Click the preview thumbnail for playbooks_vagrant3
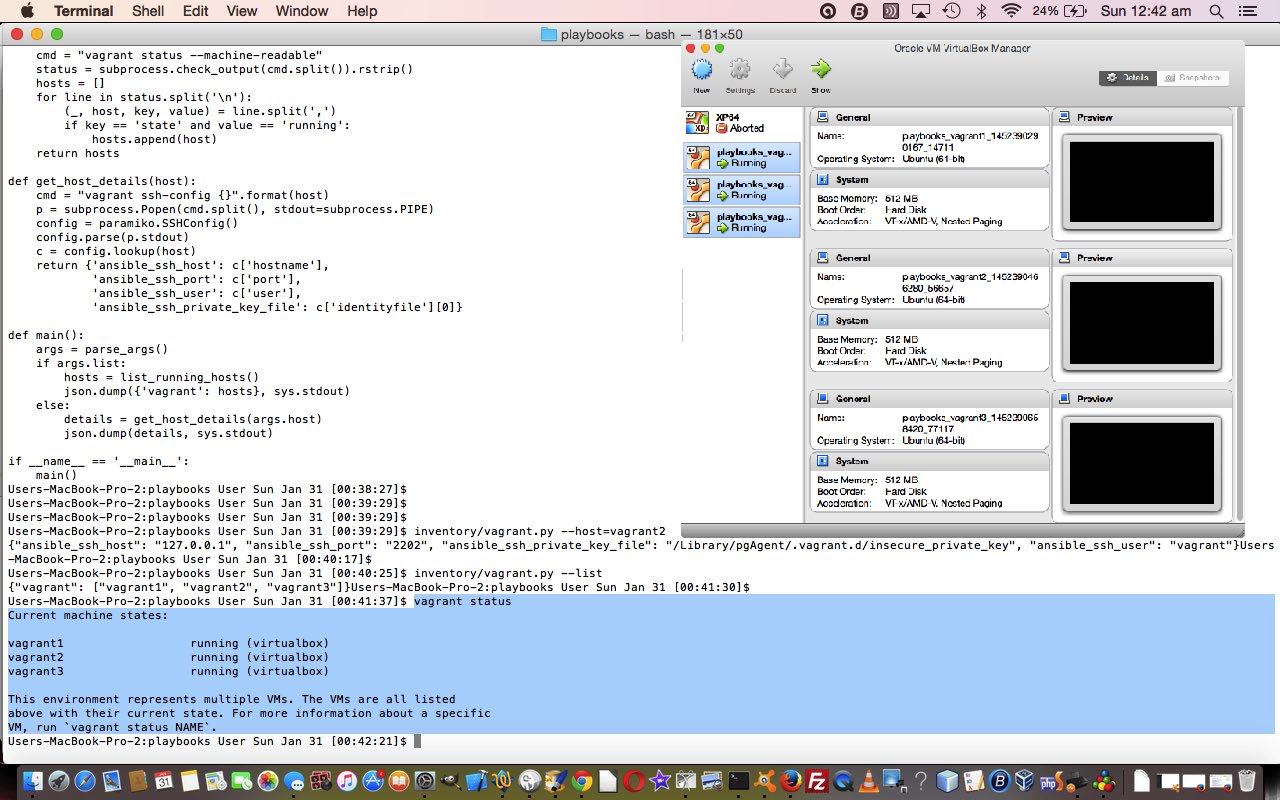This screenshot has width=1280, height=800. tap(1141, 463)
